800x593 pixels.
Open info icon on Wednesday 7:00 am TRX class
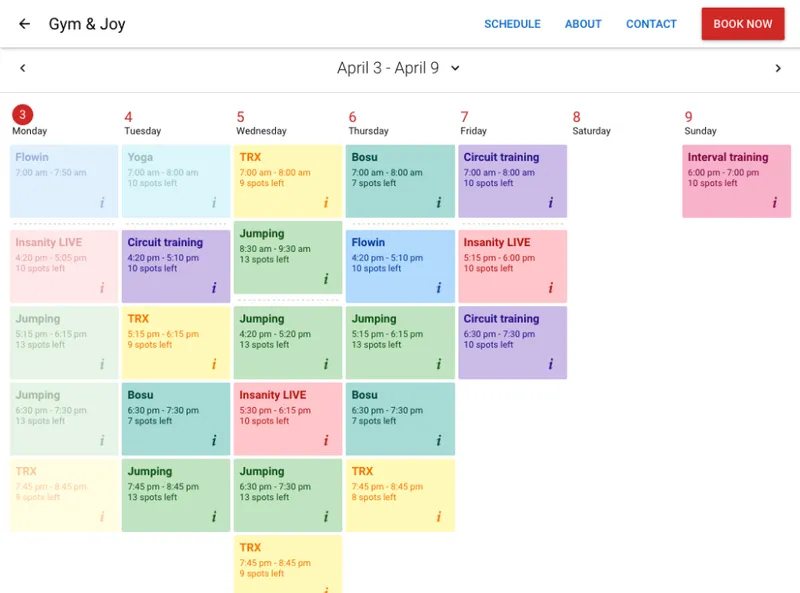[x=326, y=203]
